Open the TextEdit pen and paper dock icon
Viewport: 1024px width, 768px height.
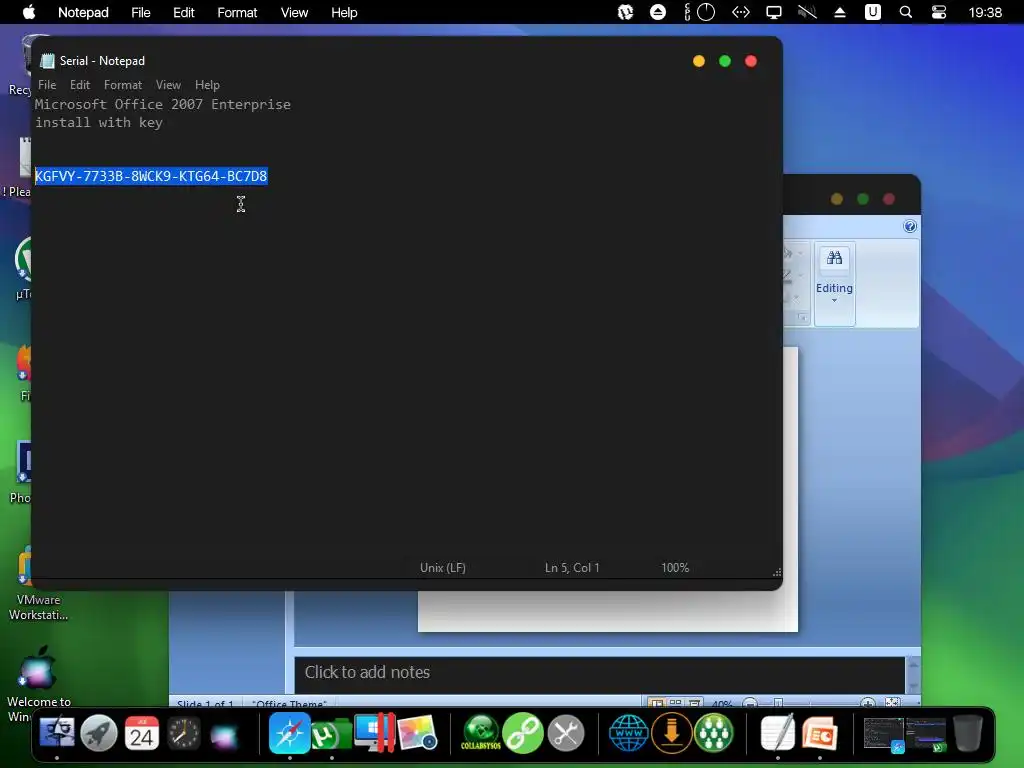coord(778,733)
